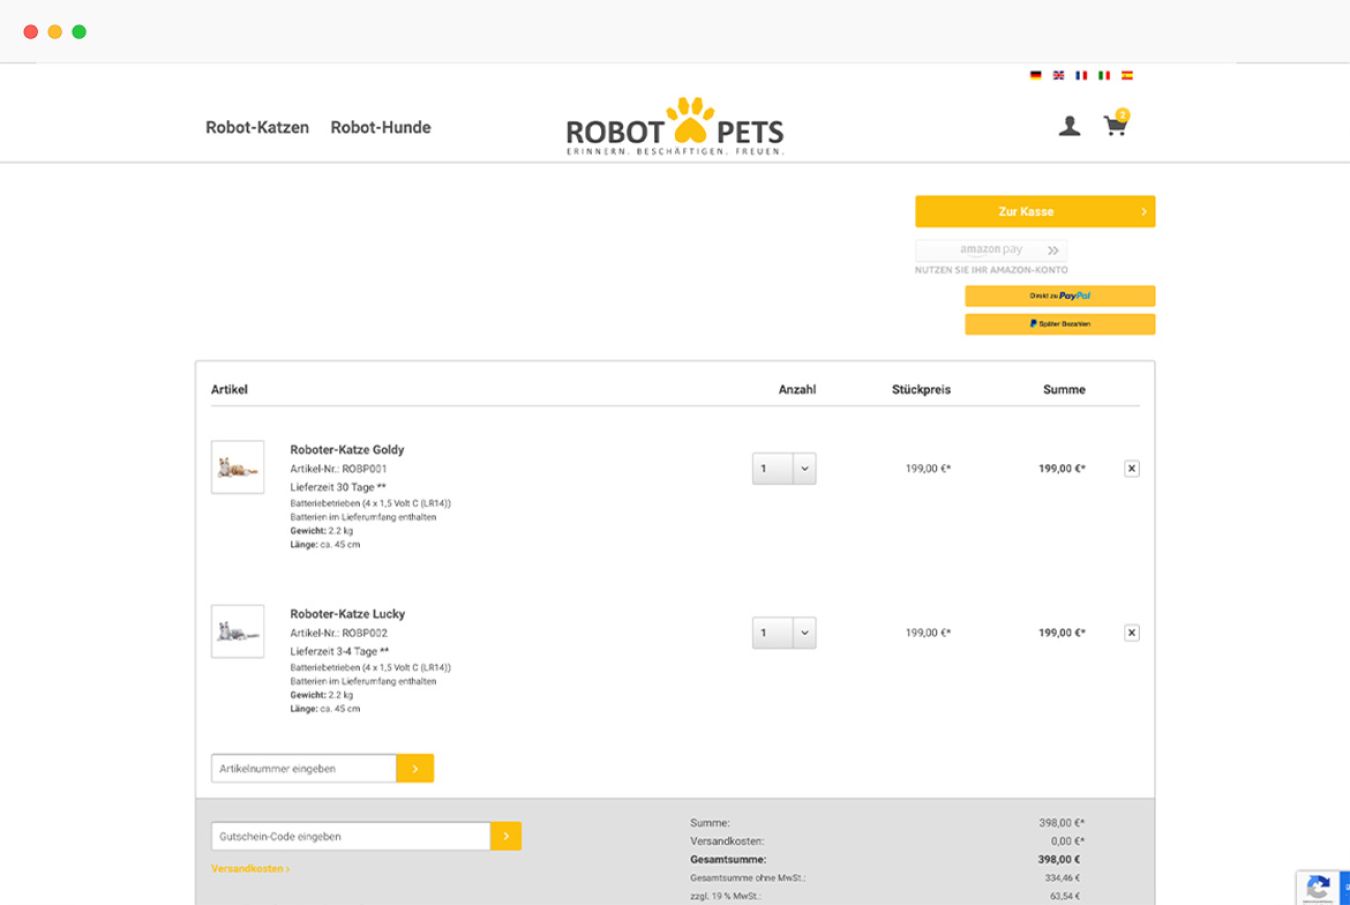Image resolution: width=1350 pixels, height=905 pixels.
Task: Remove Roboter-Katze Goldy from cart
Action: coord(1131,468)
